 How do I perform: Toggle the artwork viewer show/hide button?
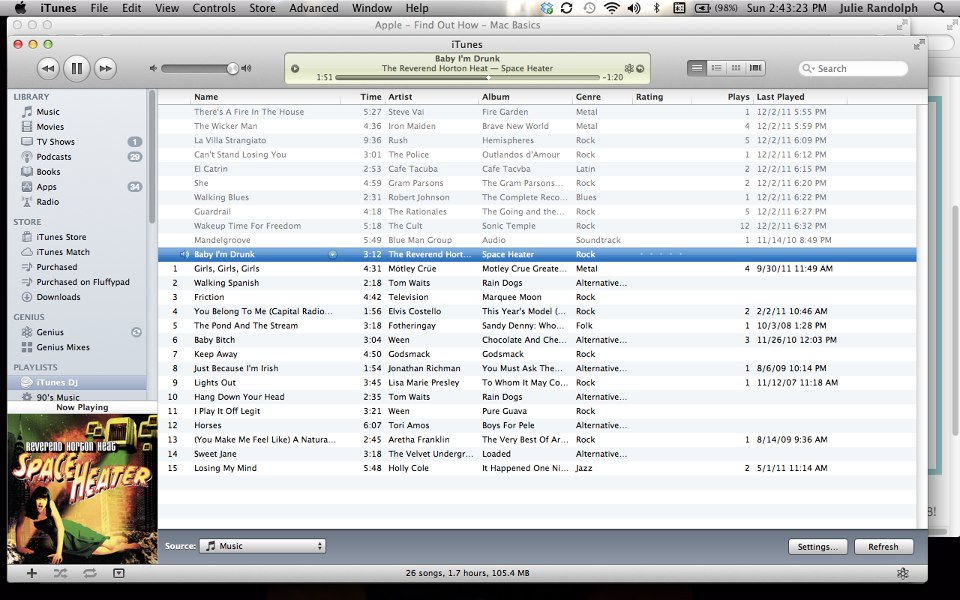(x=119, y=573)
